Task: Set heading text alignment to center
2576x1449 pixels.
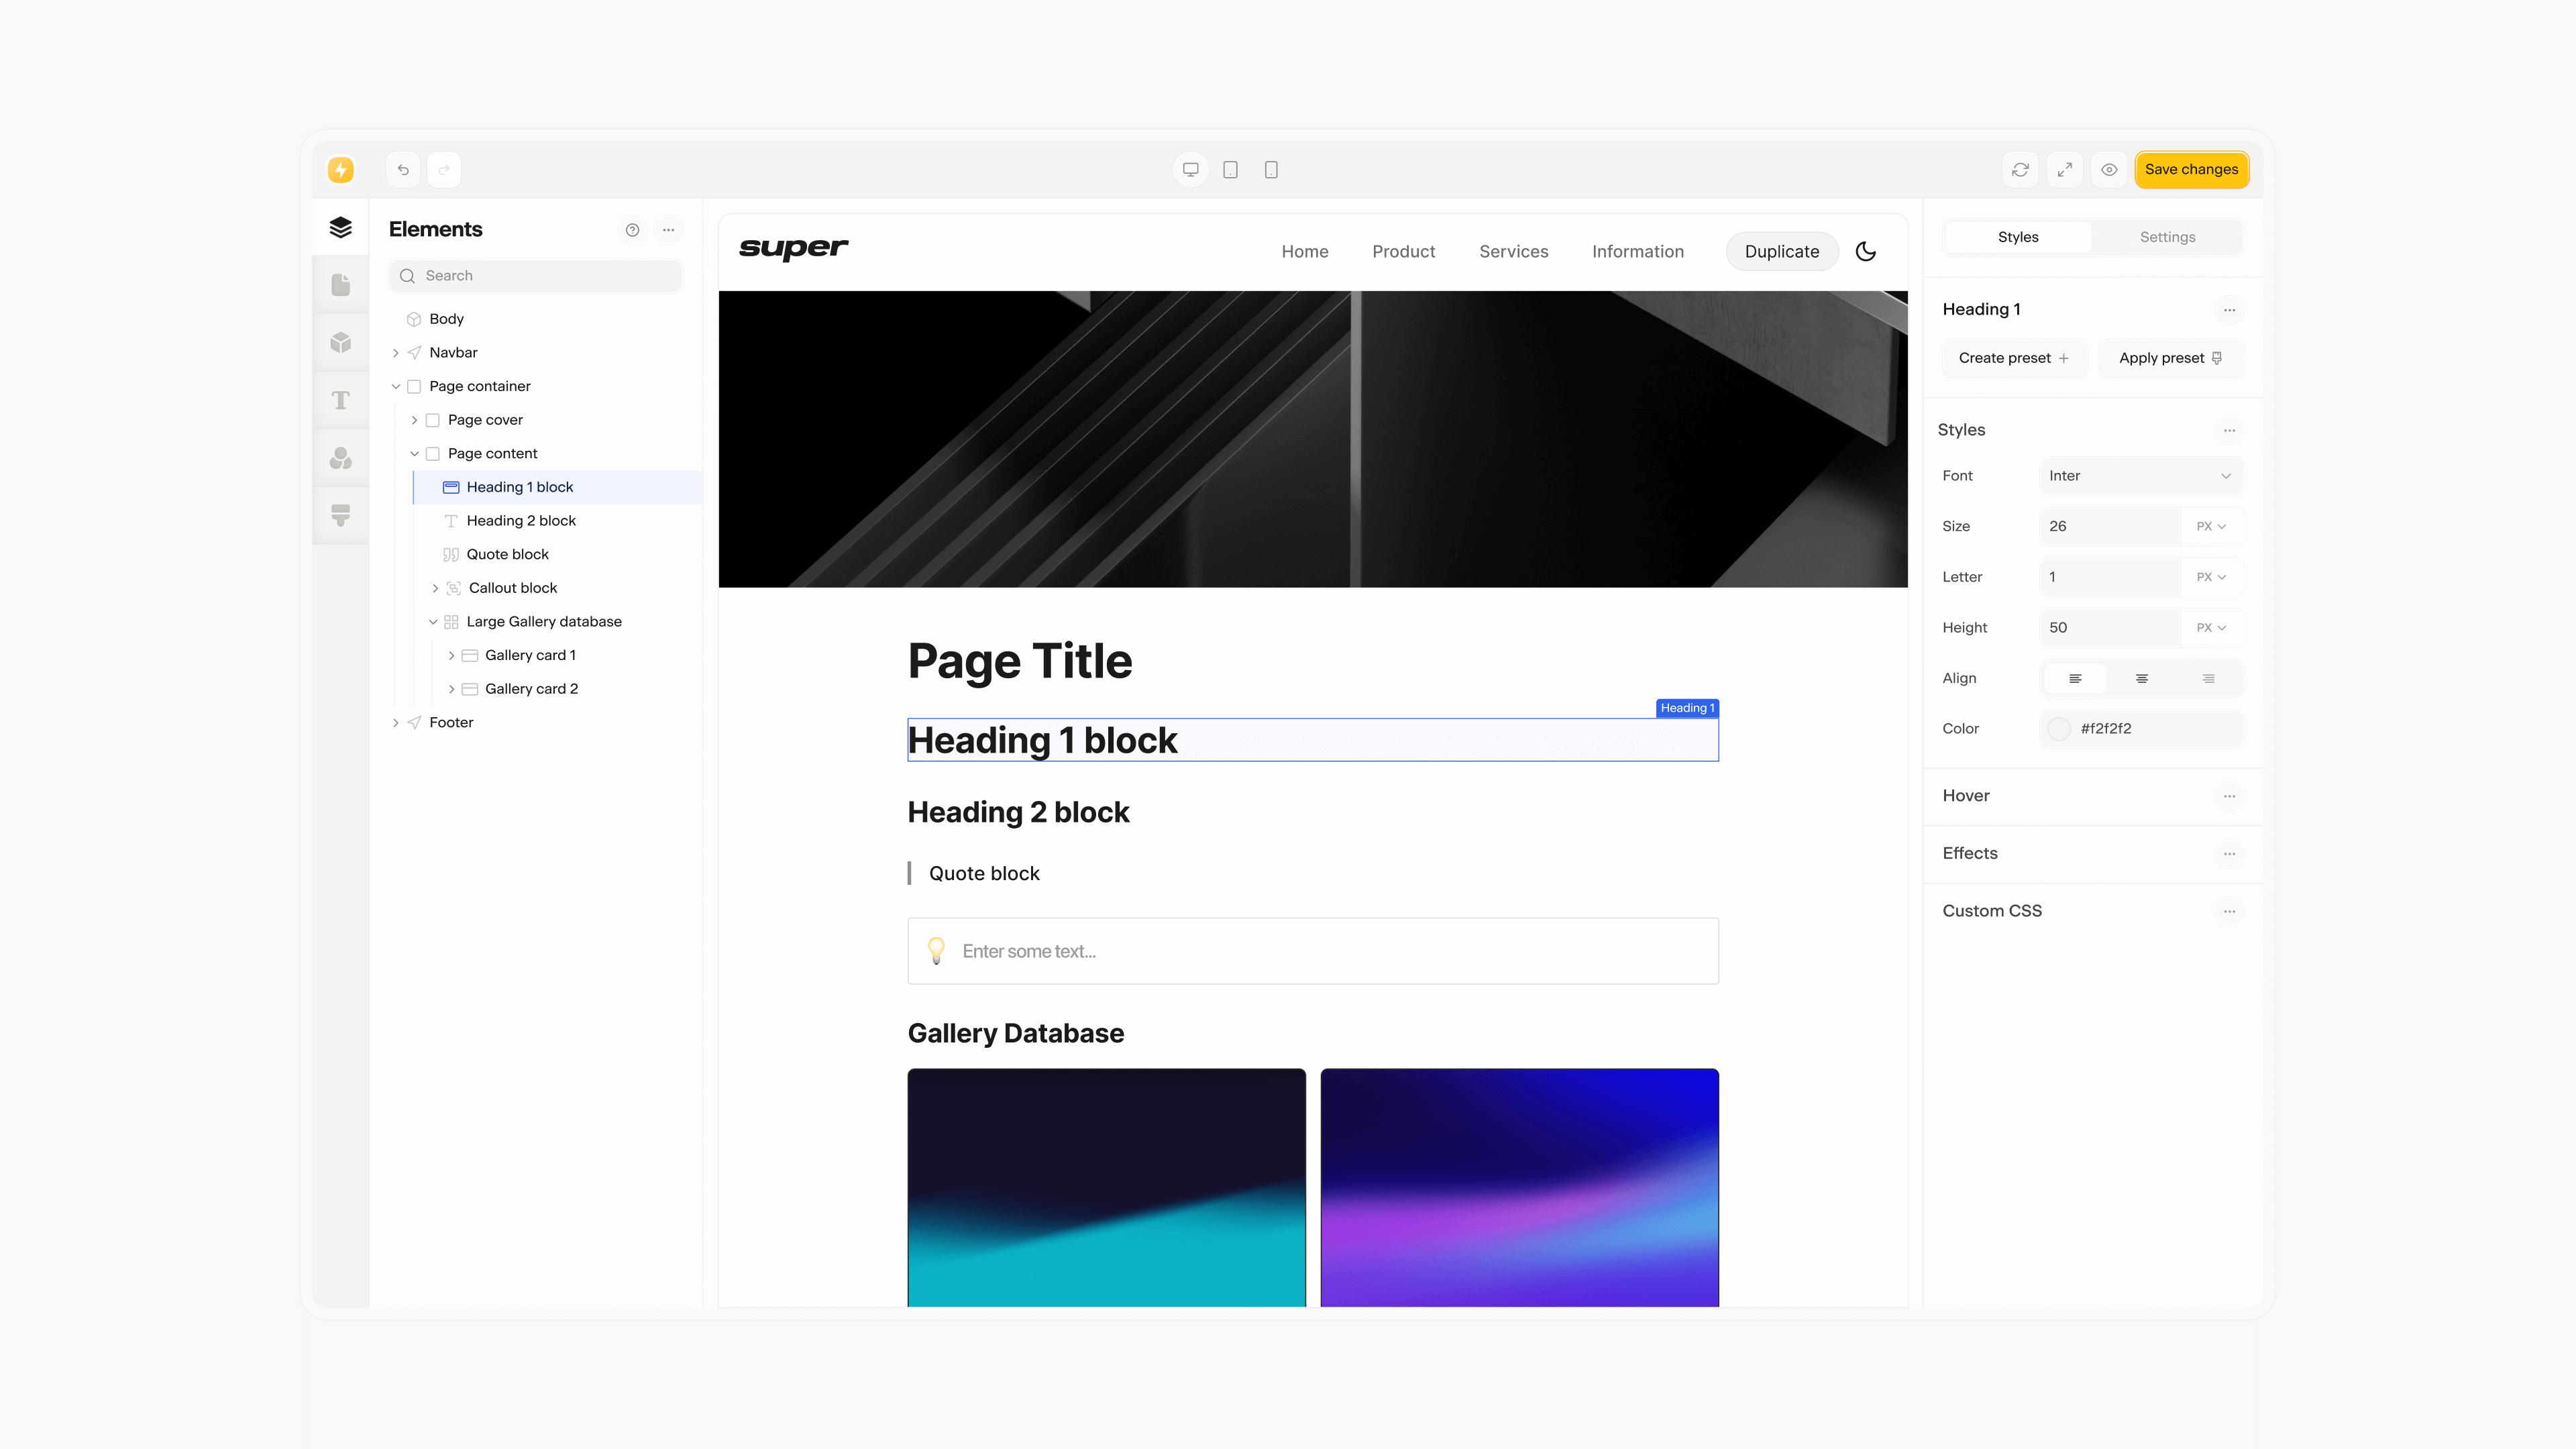Action: tap(2142, 678)
